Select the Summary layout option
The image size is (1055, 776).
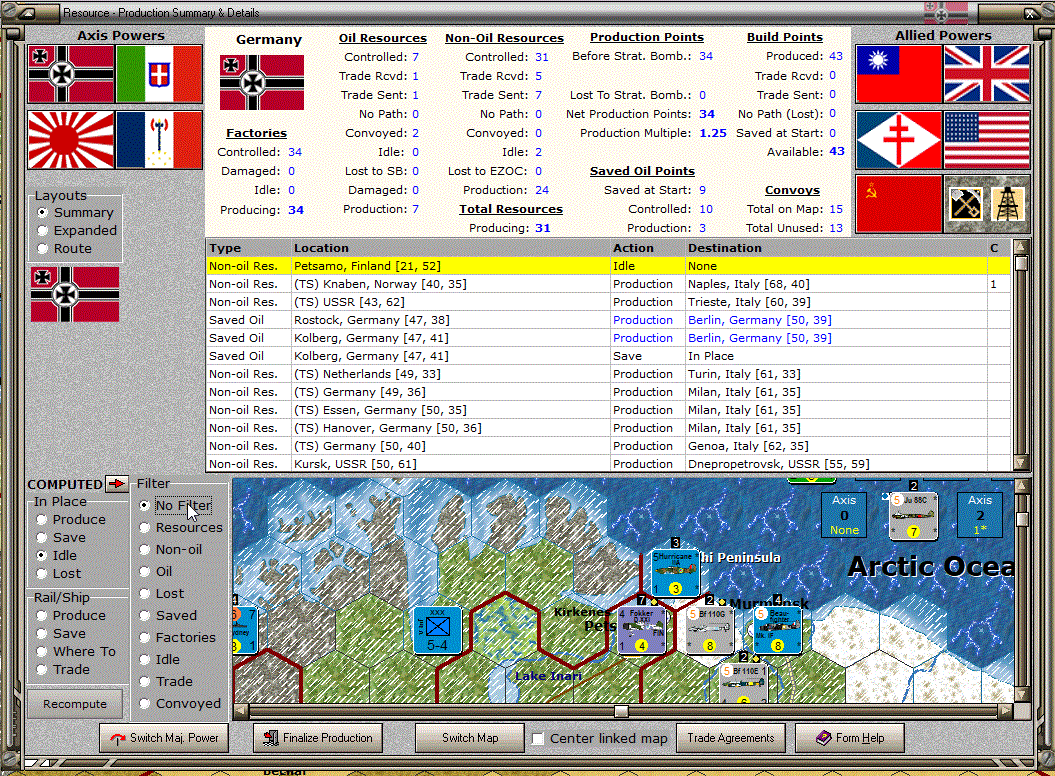tap(75, 213)
